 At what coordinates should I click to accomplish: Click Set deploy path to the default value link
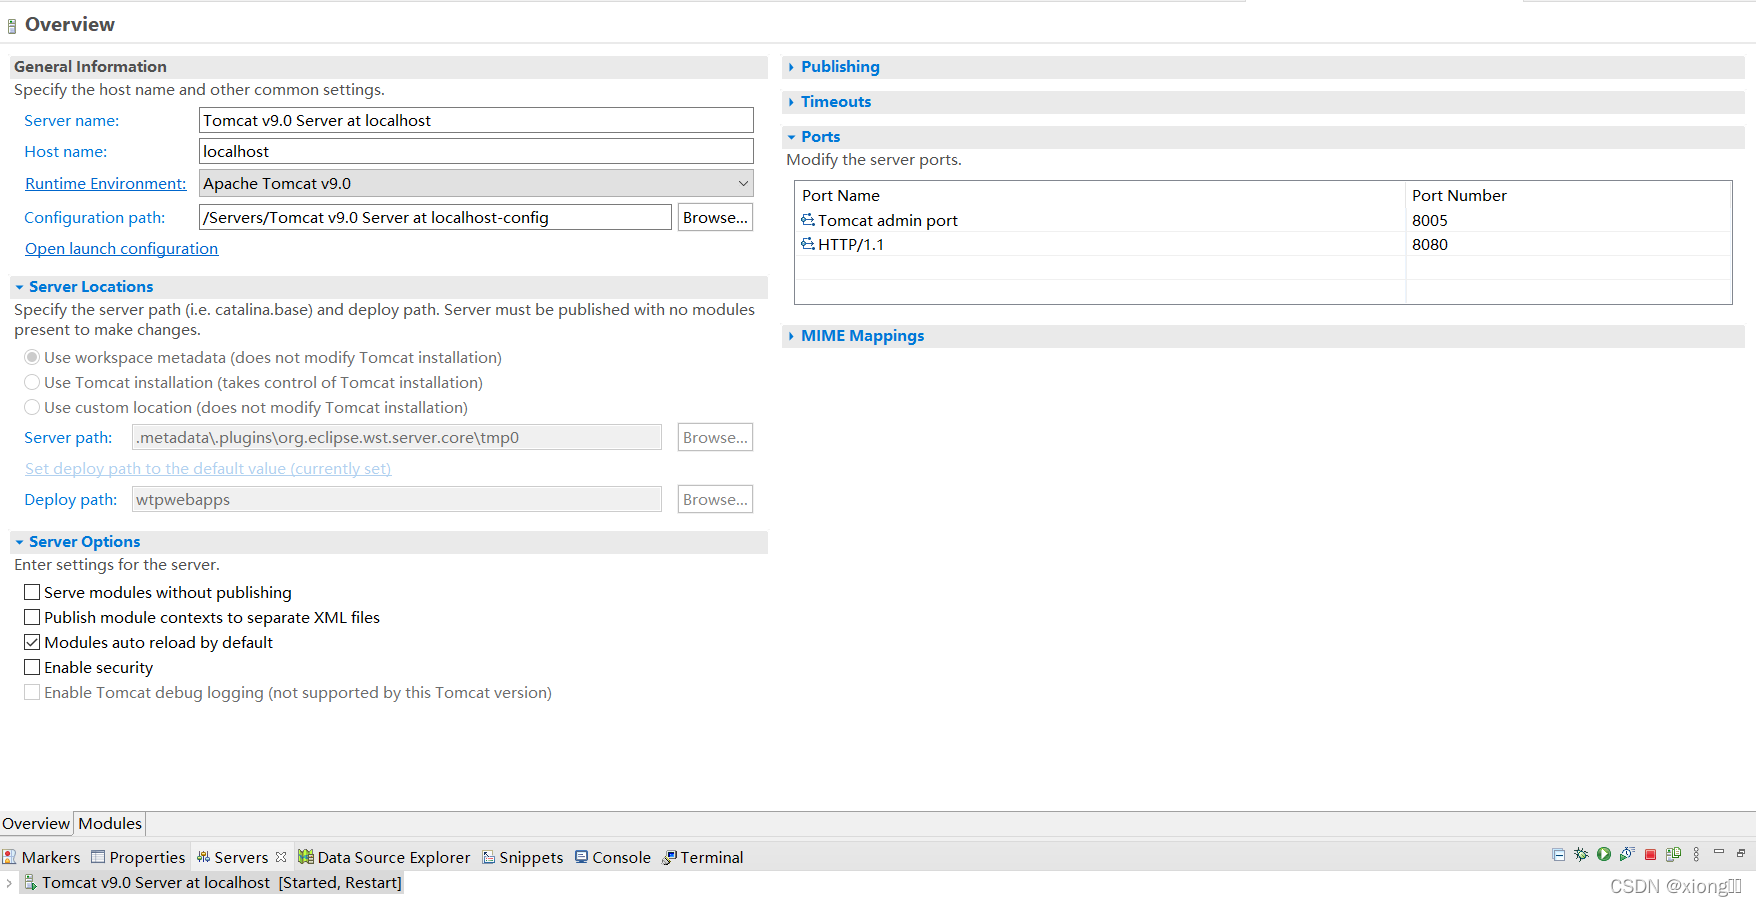pos(208,468)
